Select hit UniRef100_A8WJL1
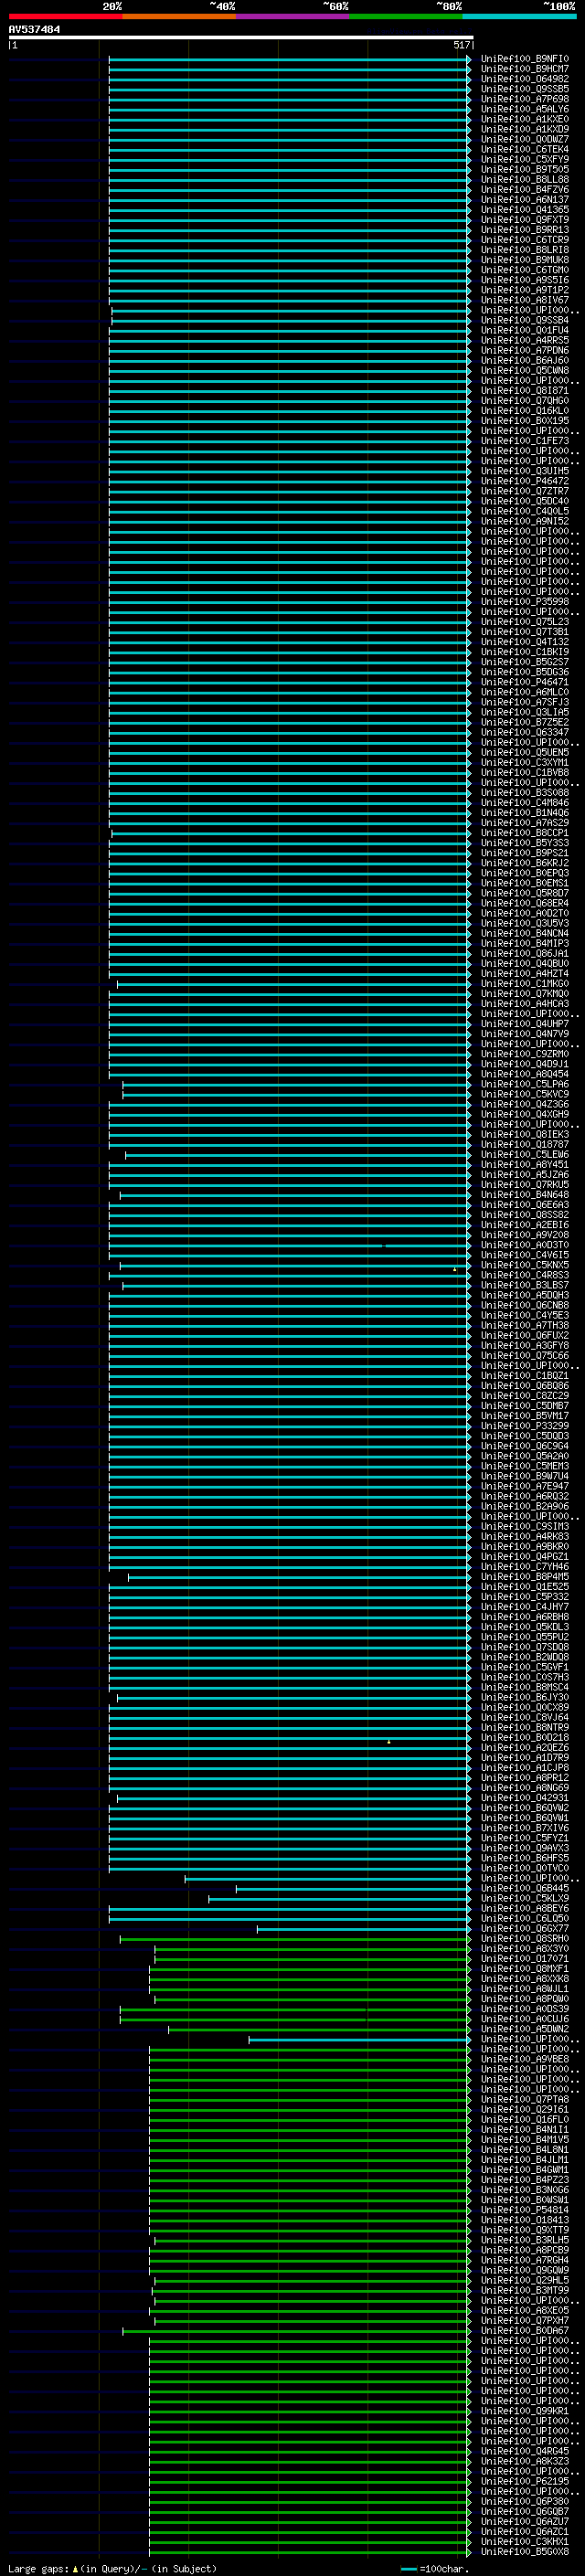Viewport: 585px width, 2576px height. point(524,1989)
